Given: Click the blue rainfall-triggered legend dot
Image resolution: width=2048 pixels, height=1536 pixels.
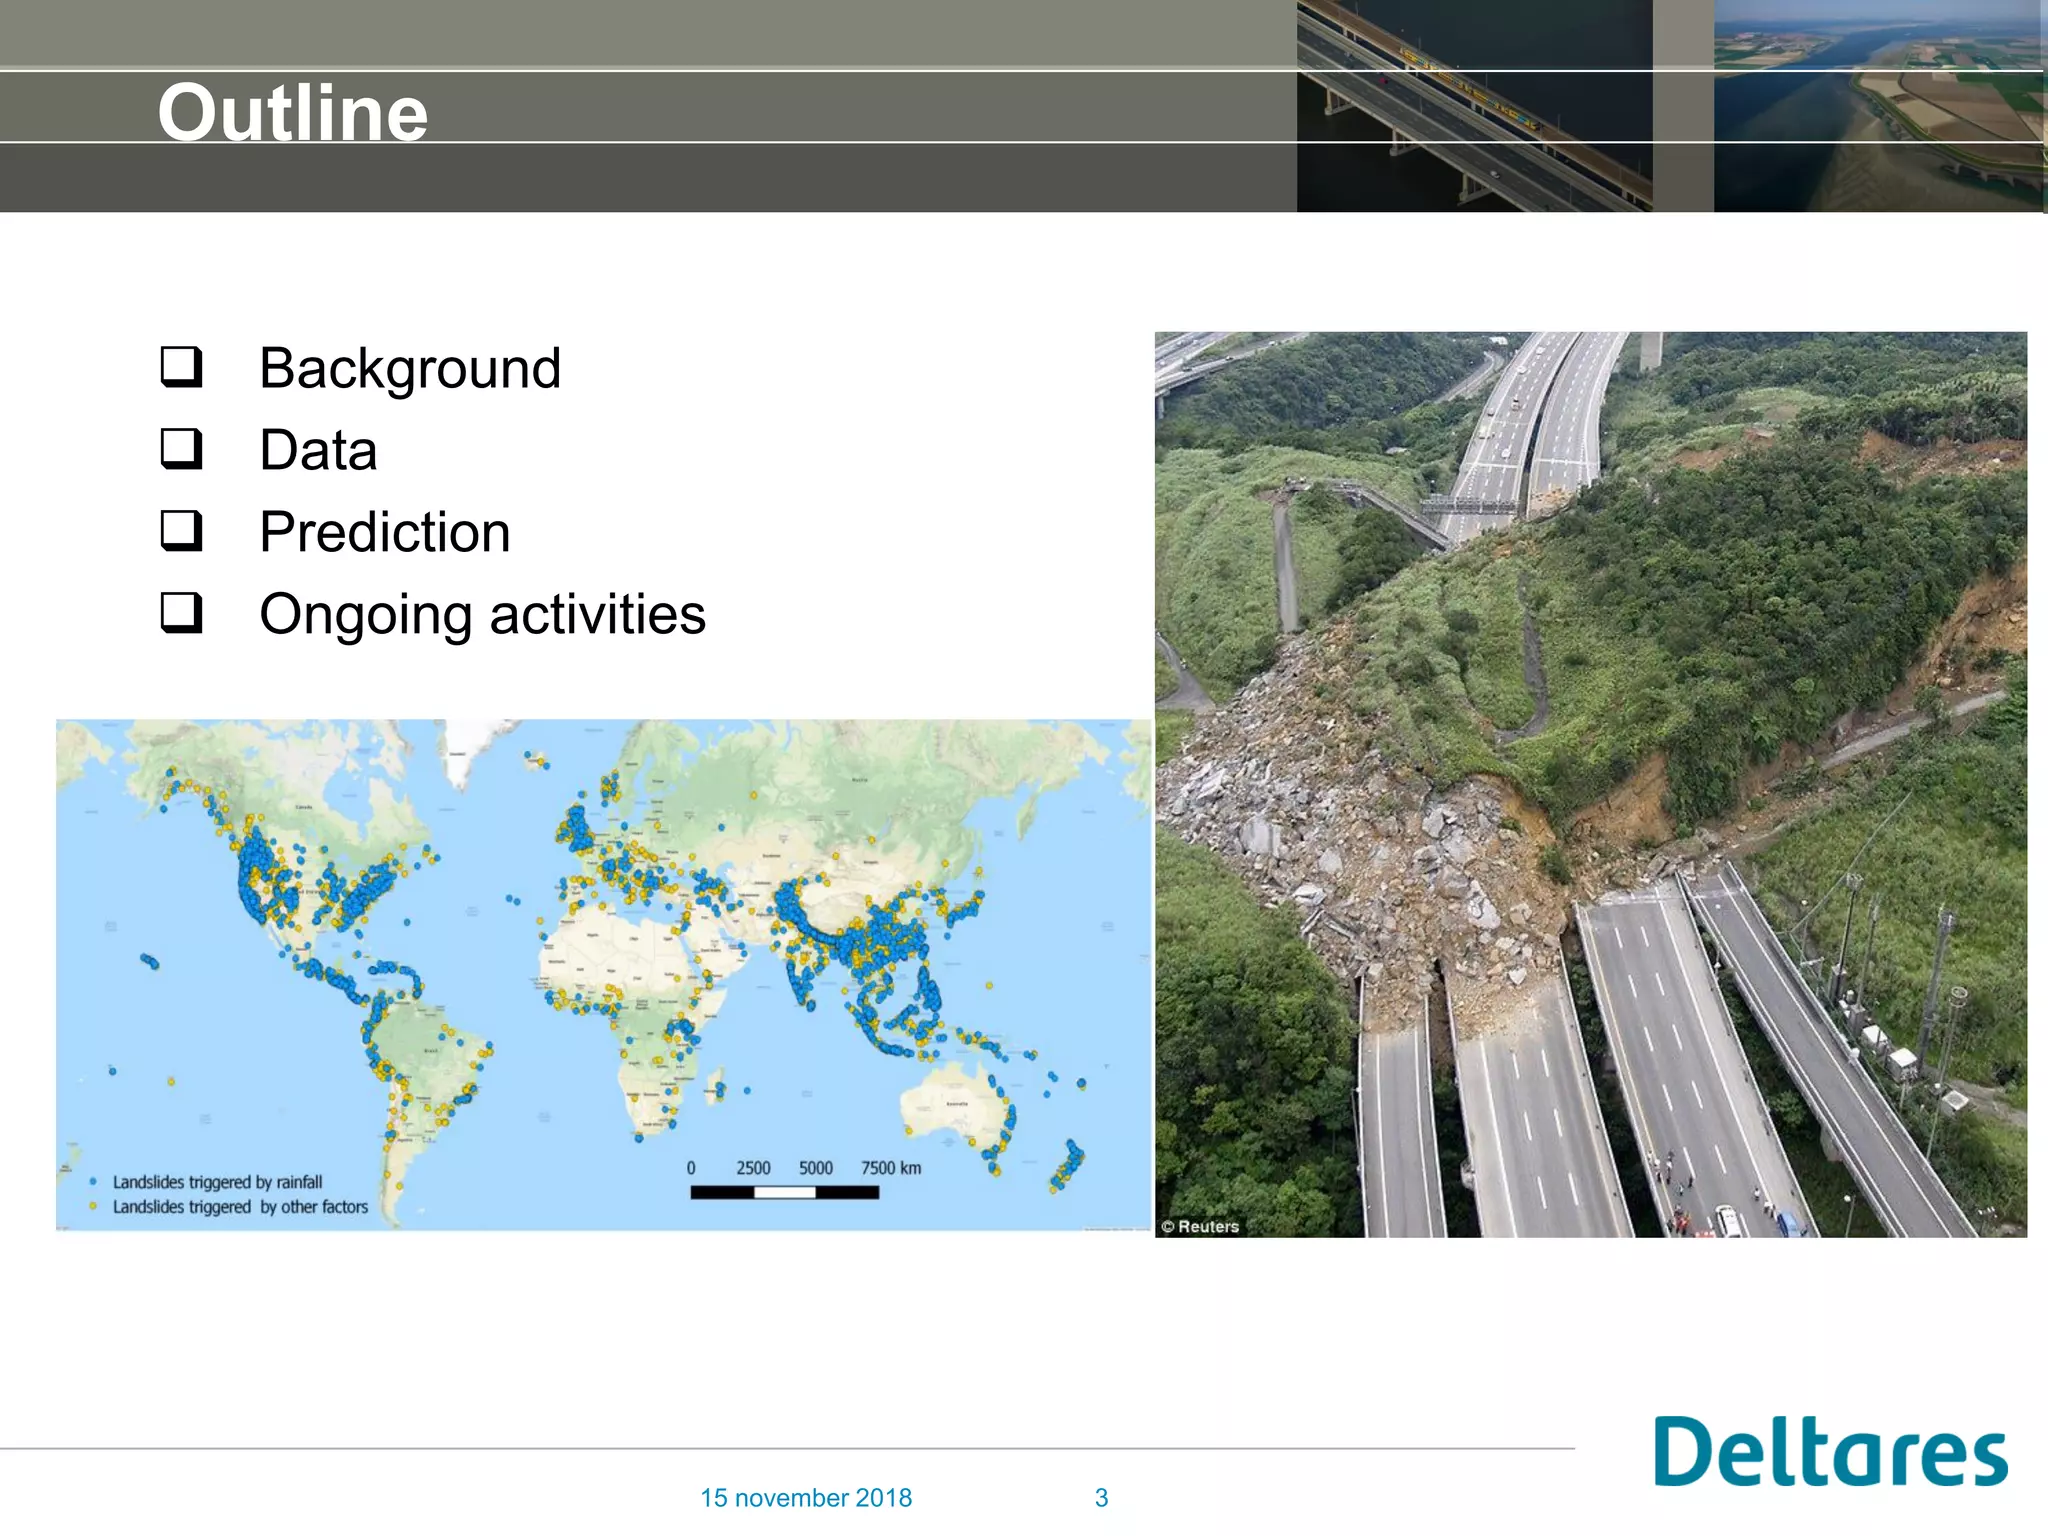Looking at the screenshot, I should (x=93, y=1182).
